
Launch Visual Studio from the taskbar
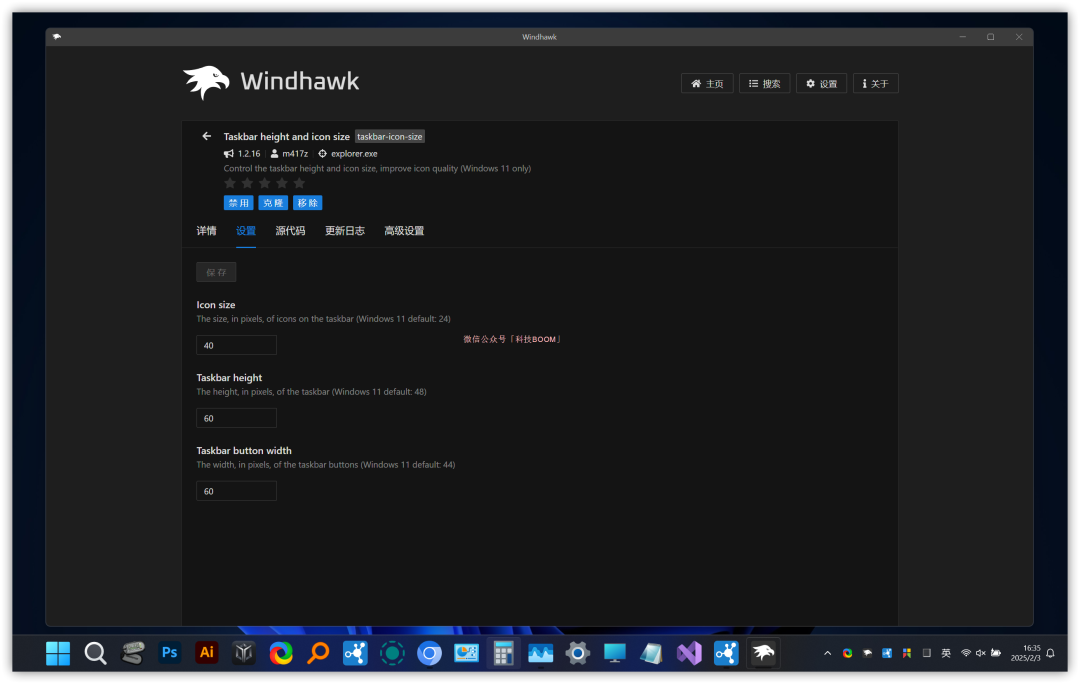pyautogui.click(x=689, y=652)
